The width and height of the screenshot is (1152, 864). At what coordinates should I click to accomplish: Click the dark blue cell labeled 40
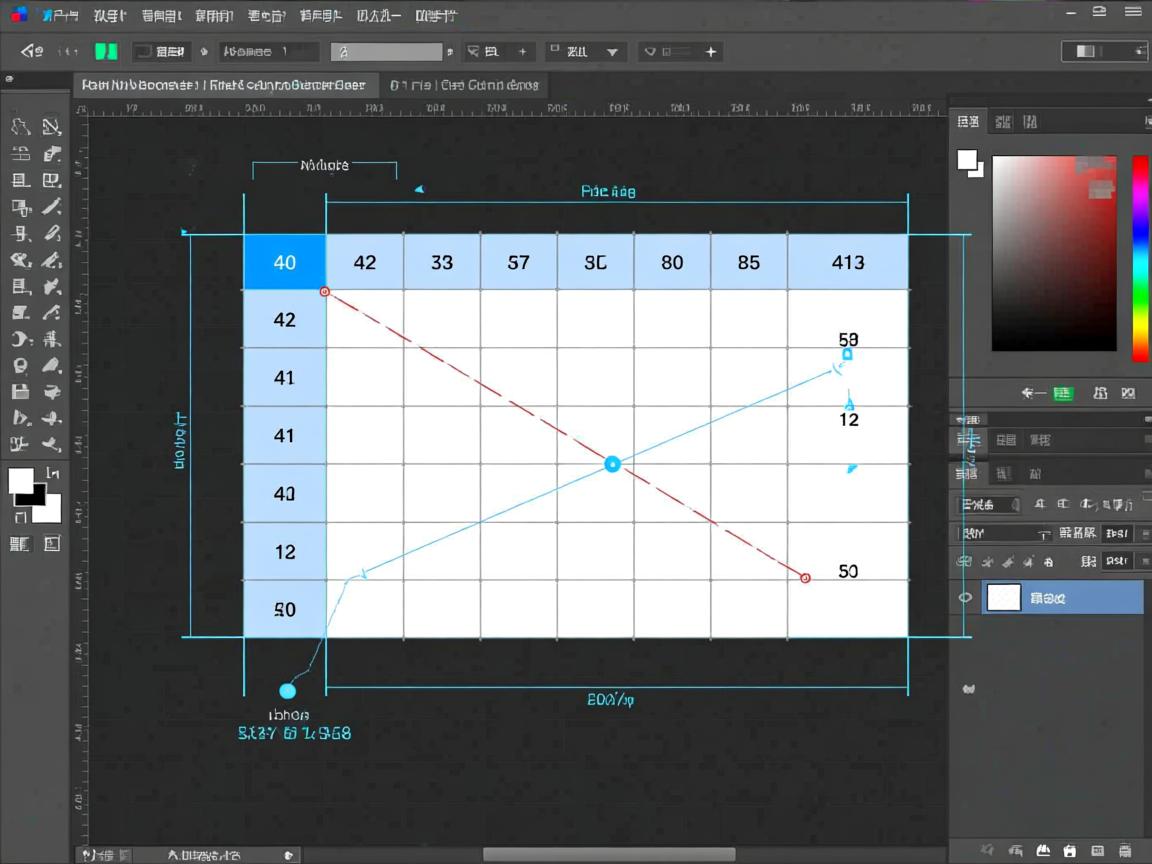coord(285,262)
